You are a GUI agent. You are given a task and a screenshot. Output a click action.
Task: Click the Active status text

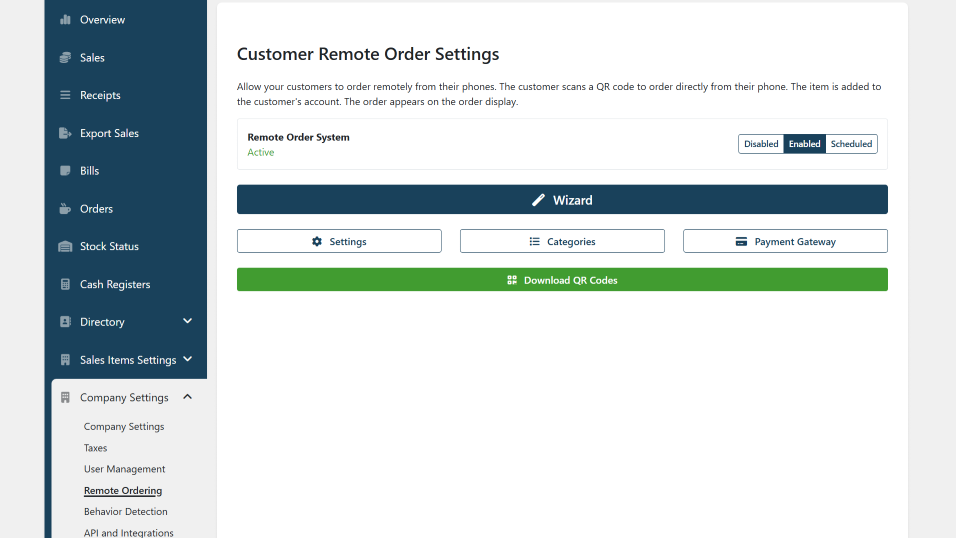click(x=260, y=152)
